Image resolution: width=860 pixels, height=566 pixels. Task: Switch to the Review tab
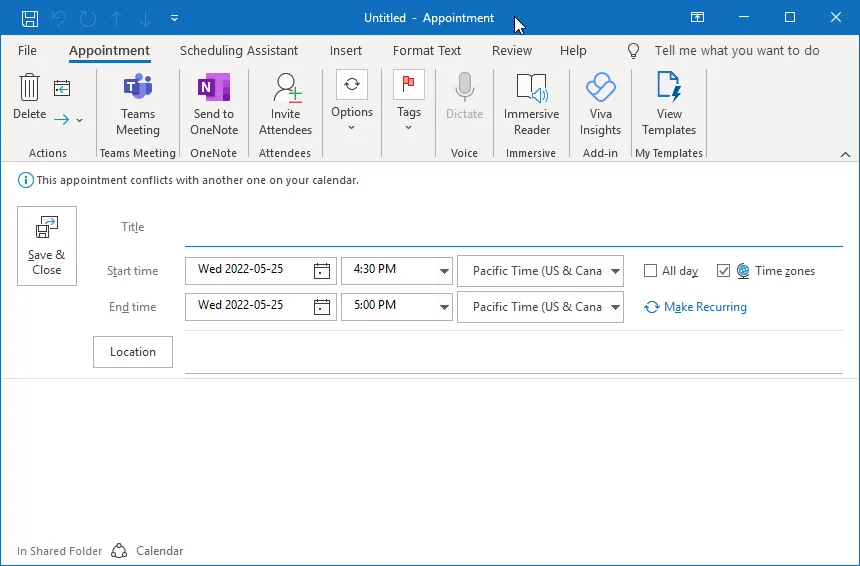click(512, 50)
